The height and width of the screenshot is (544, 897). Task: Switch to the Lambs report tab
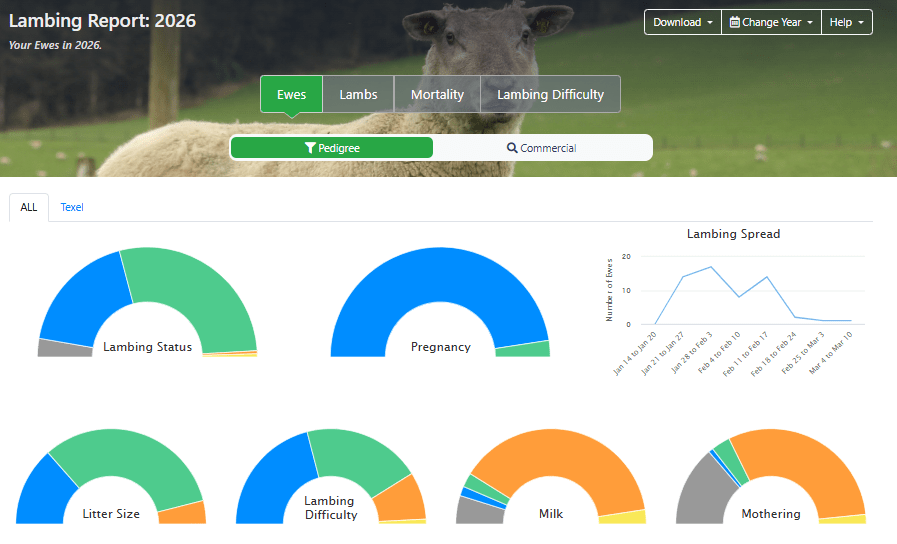(x=358, y=94)
